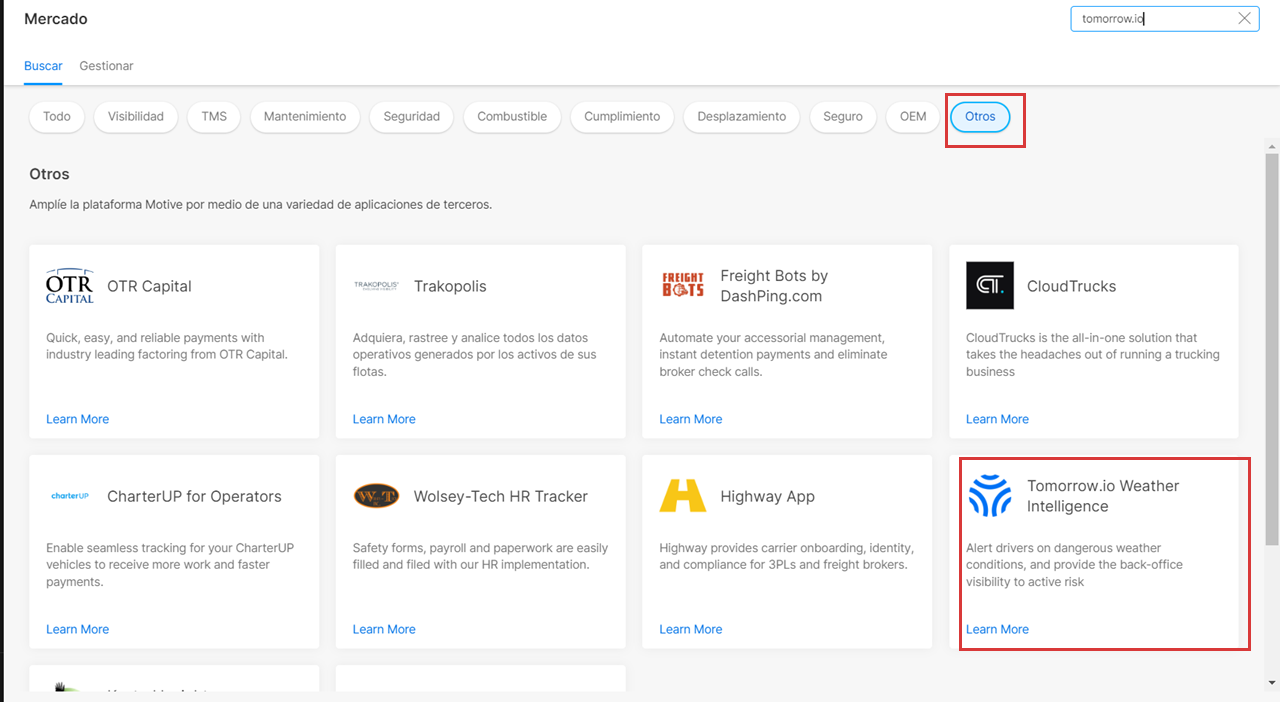Open Learn More for CharterUP for Operators
1280x702 pixels.
click(x=77, y=629)
